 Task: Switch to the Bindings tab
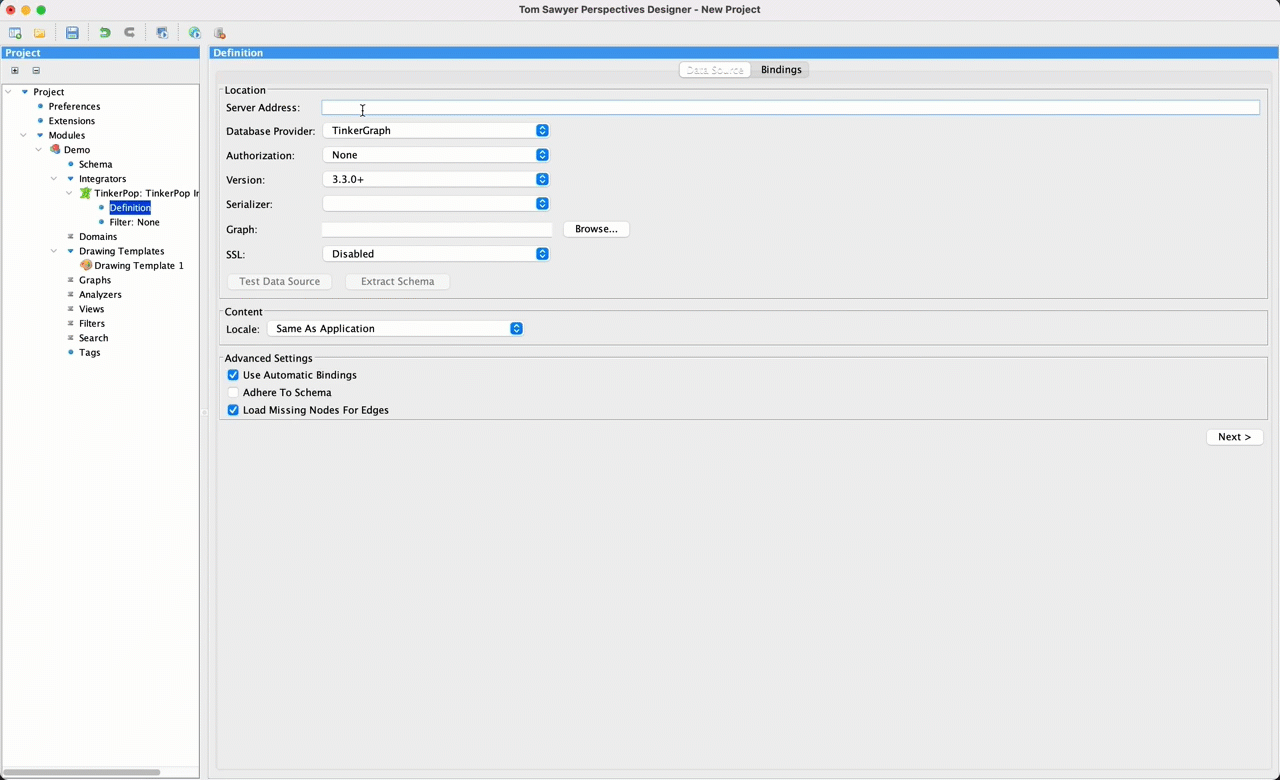coord(781,70)
